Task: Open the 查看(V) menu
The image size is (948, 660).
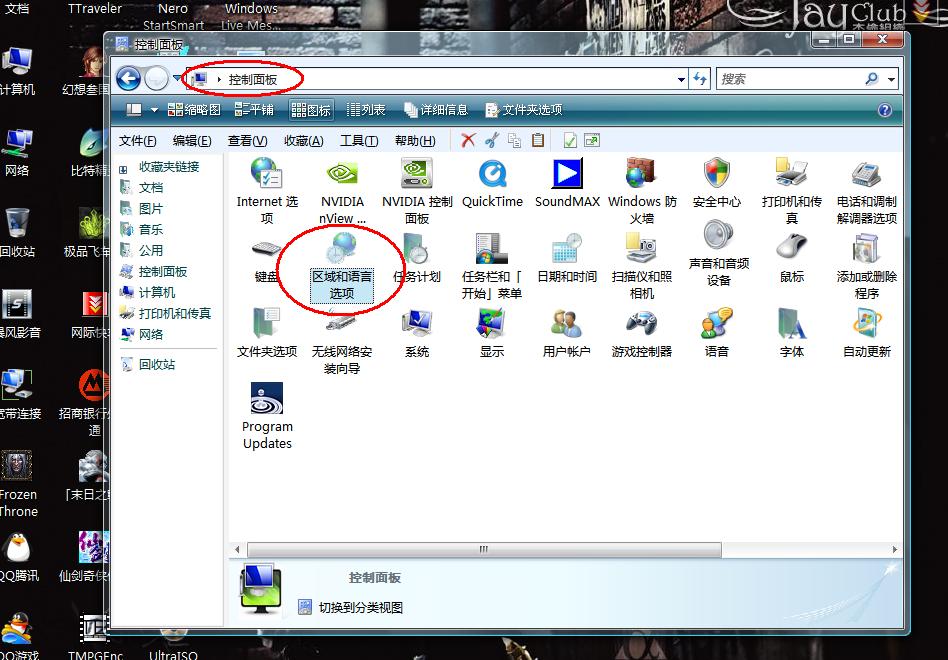Action: [247, 141]
